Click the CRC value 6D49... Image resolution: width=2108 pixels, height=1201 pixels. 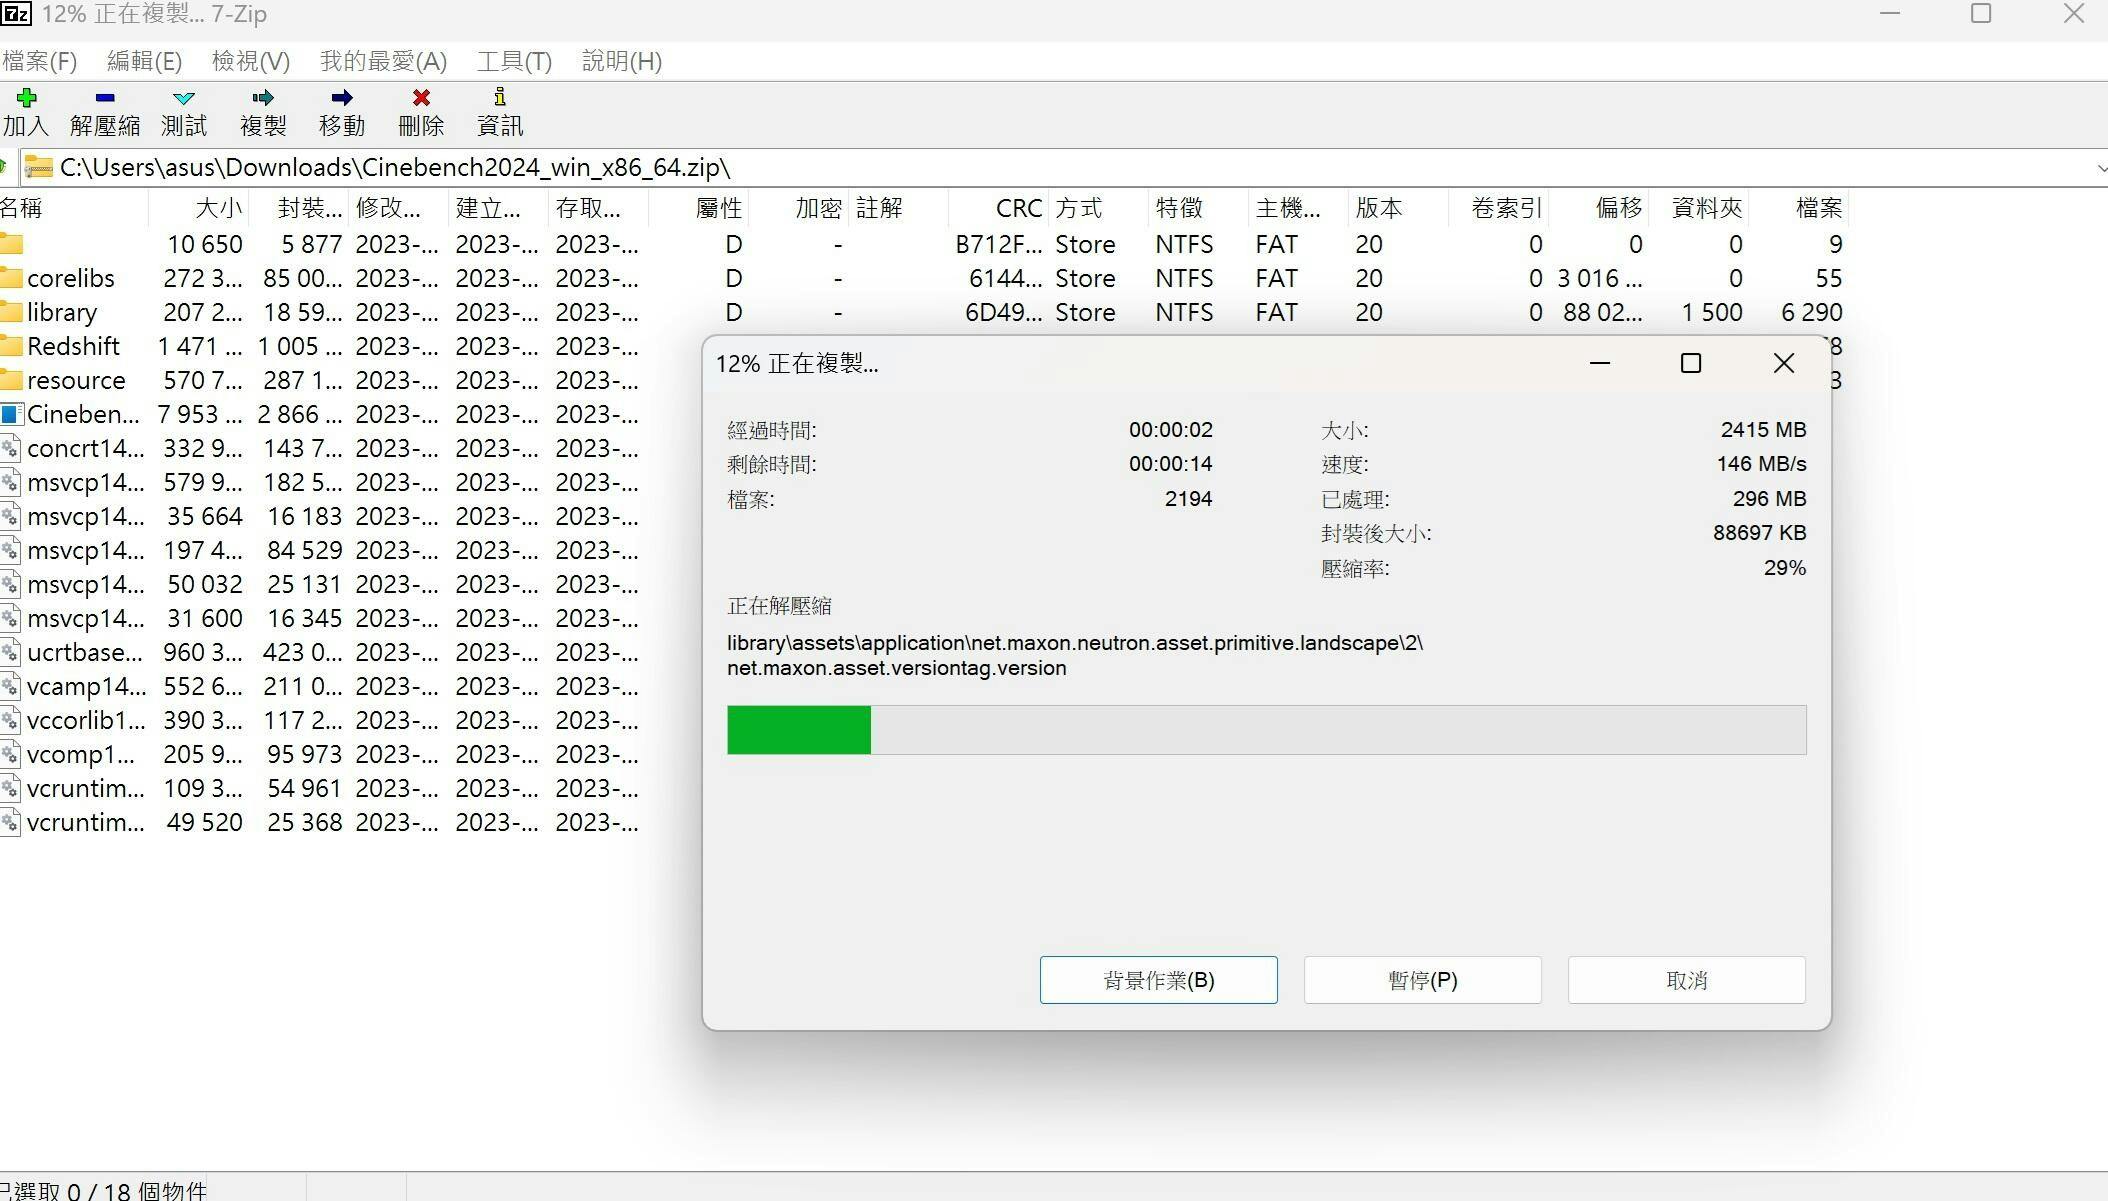1003,312
